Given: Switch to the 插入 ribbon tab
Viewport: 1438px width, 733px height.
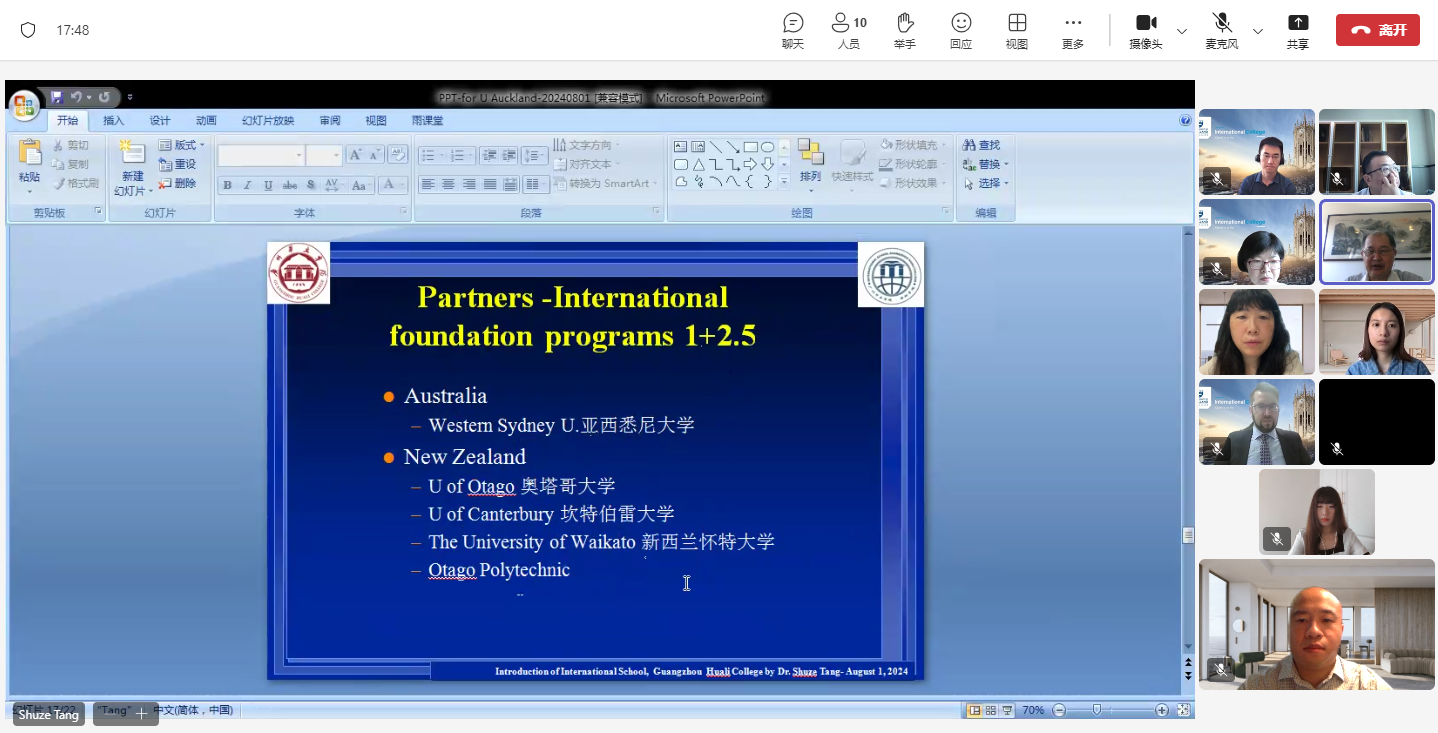Looking at the screenshot, I should click(114, 121).
